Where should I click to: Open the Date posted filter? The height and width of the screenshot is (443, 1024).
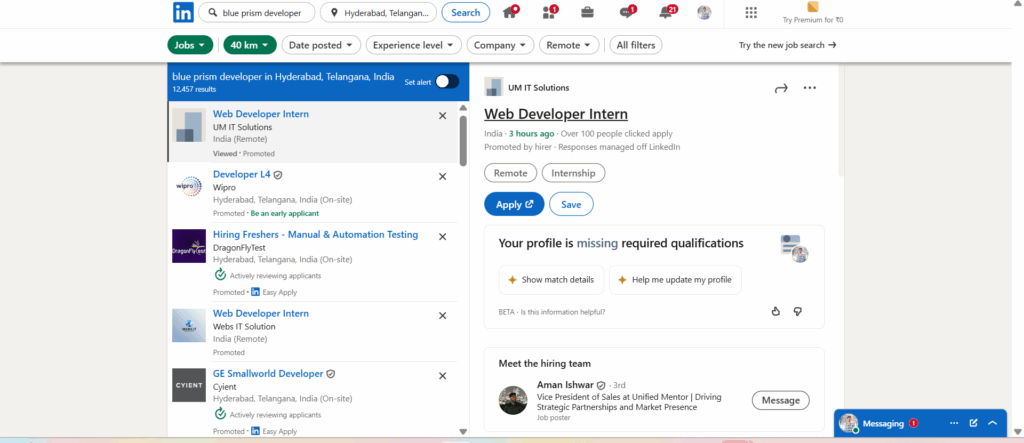[x=321, y=45]
